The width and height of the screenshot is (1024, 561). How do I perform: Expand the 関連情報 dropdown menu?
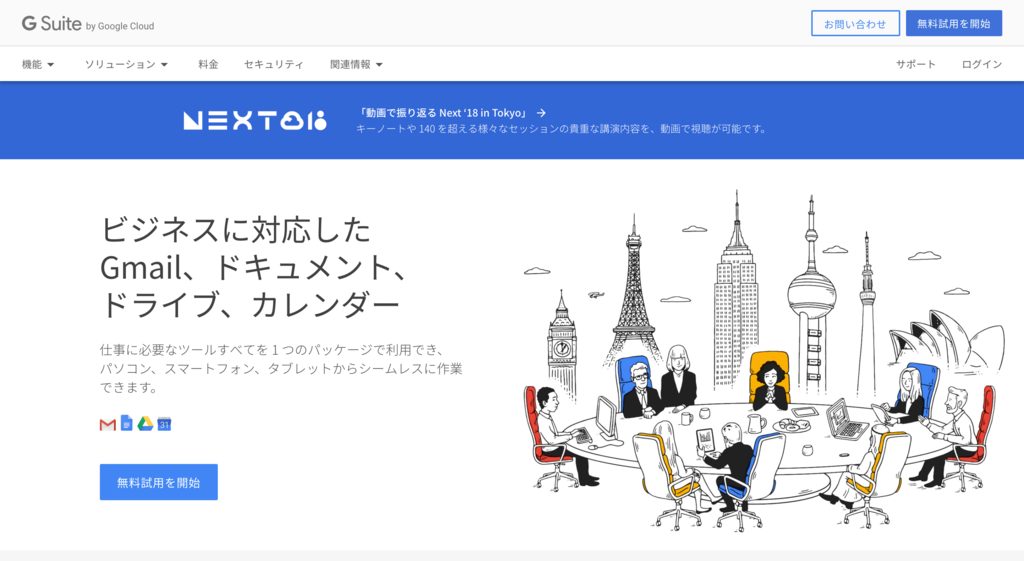(x=356, y=64)
